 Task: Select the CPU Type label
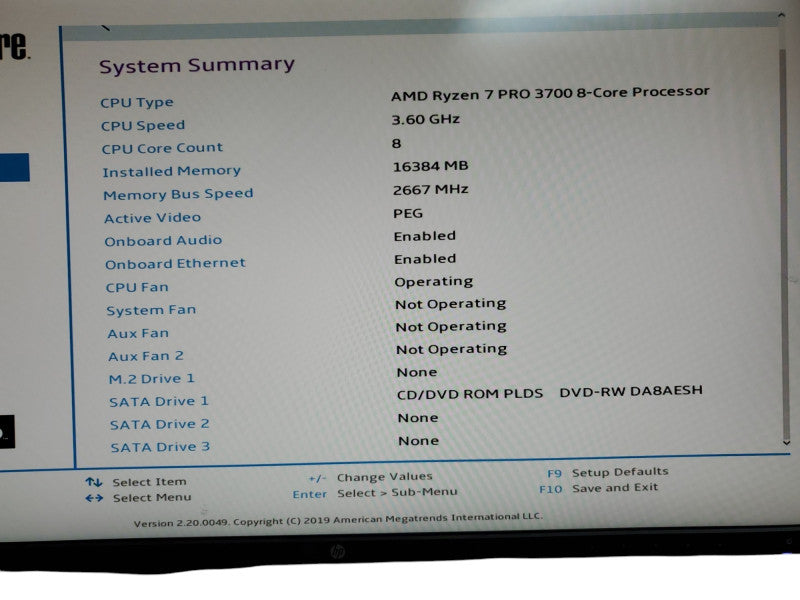(x=137, y=103)
